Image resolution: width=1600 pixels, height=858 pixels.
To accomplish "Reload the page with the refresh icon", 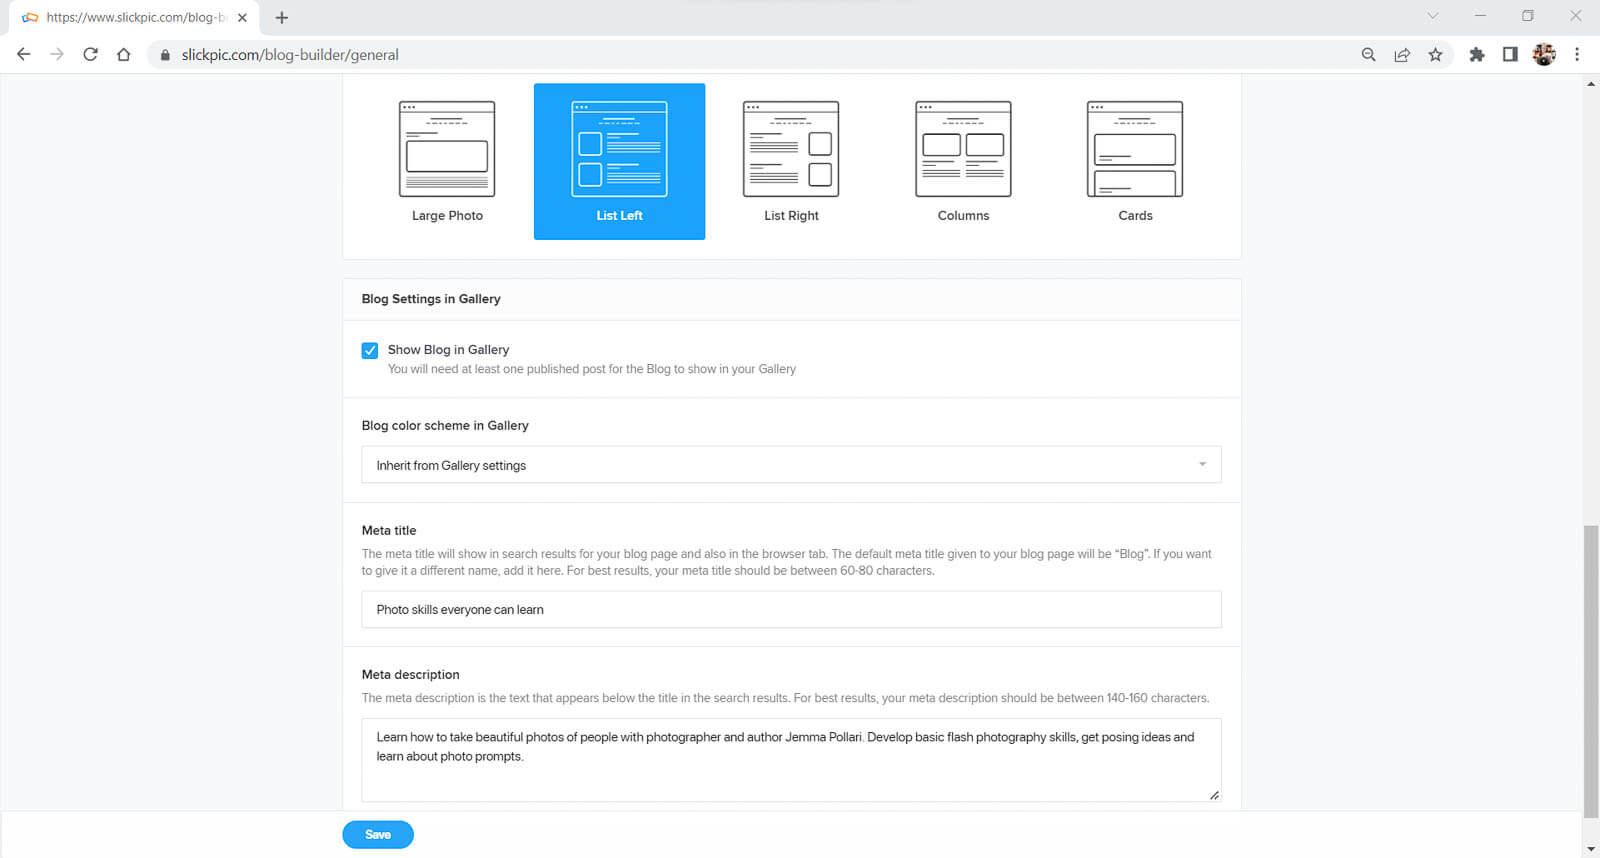I will pos(90,55).
